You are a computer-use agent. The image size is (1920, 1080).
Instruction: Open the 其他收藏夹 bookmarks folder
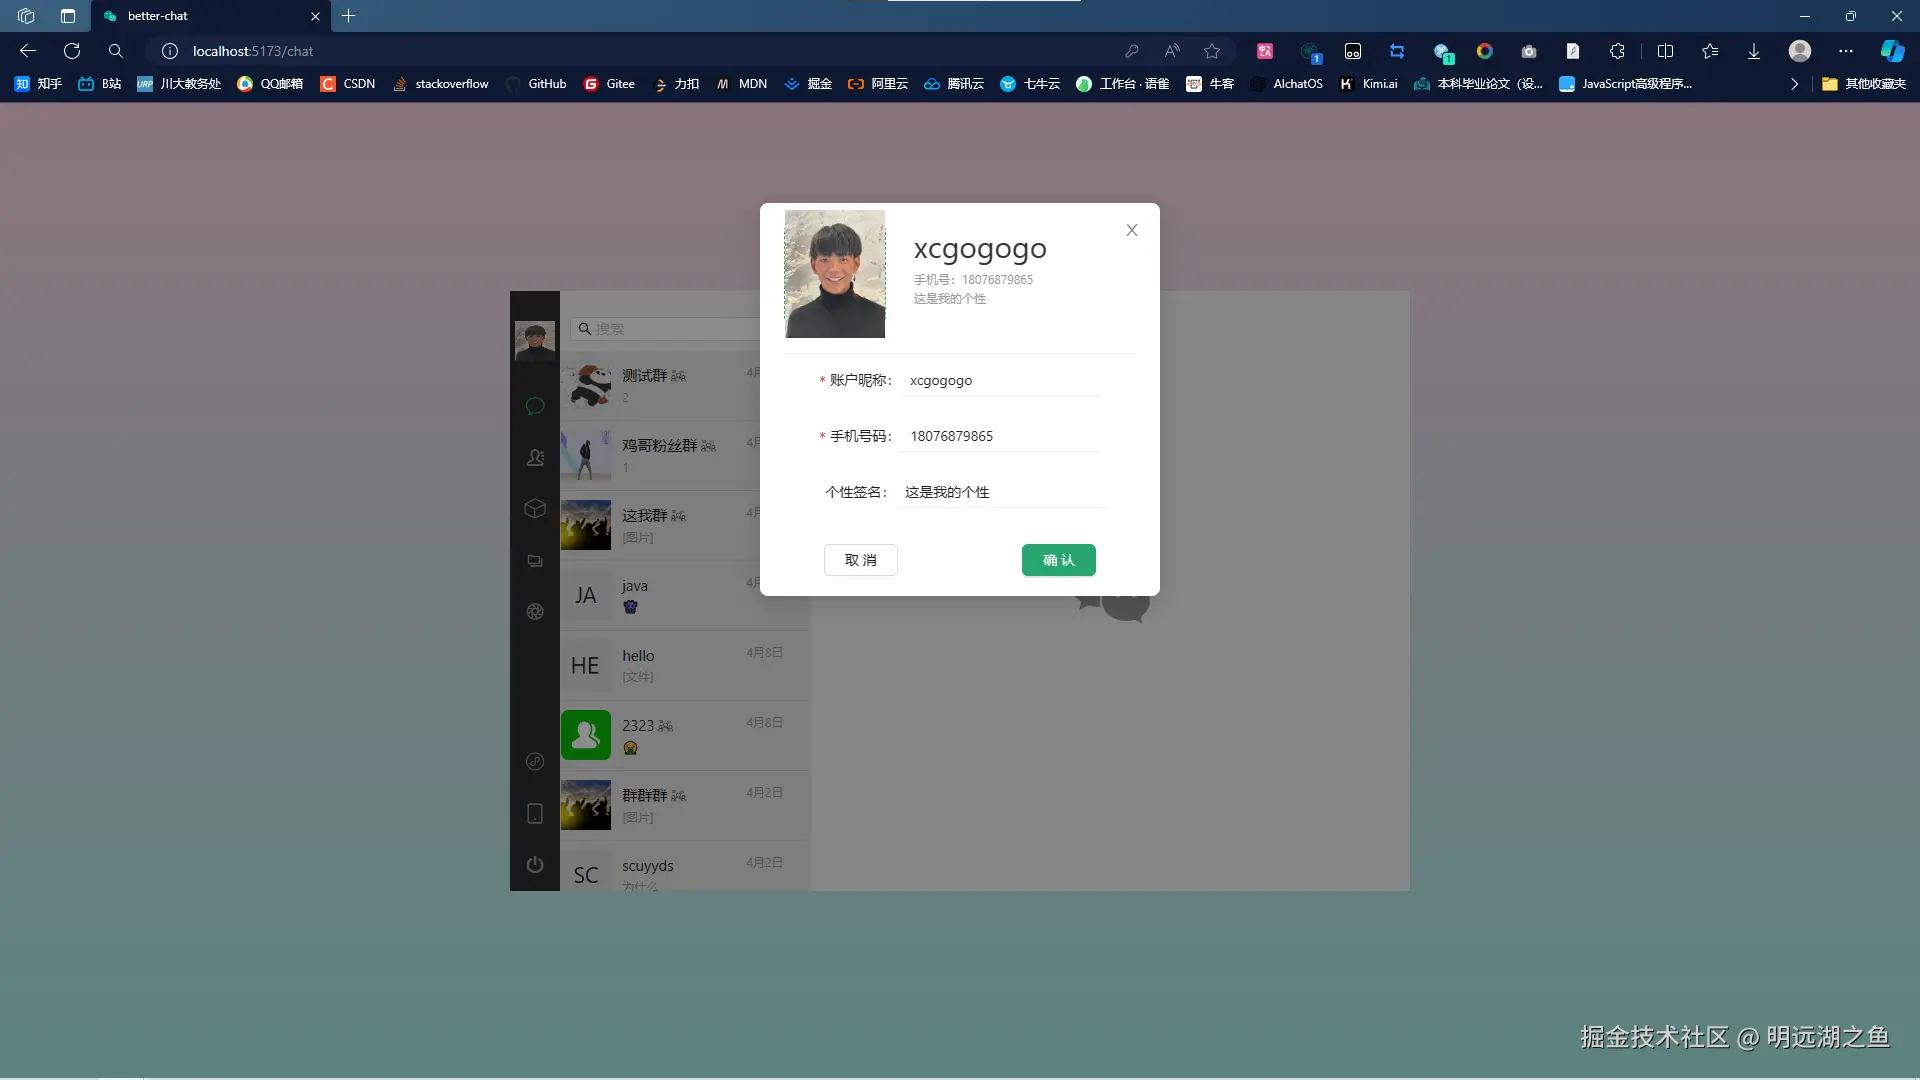coord(1865,84)
